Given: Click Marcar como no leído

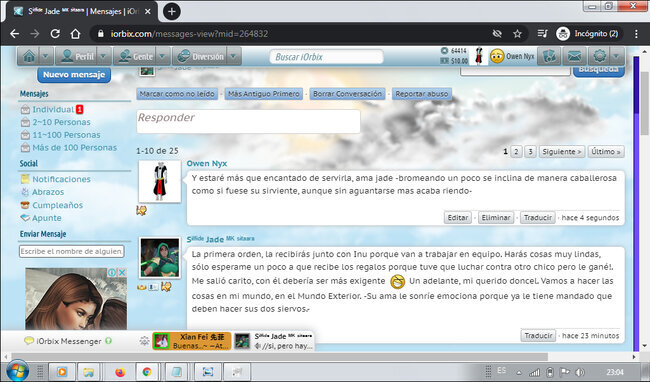Looking at the screenshot, I should point(177,94).
